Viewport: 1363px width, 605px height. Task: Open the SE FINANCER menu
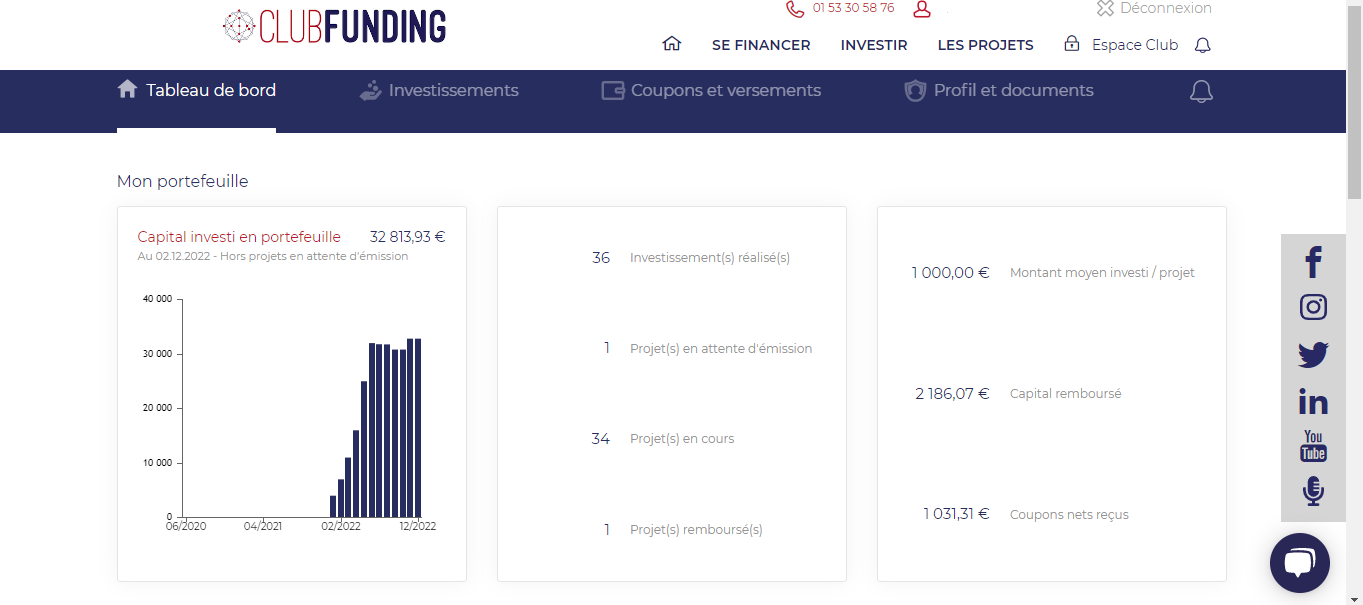pyautogui.click(x=761, y=45)
